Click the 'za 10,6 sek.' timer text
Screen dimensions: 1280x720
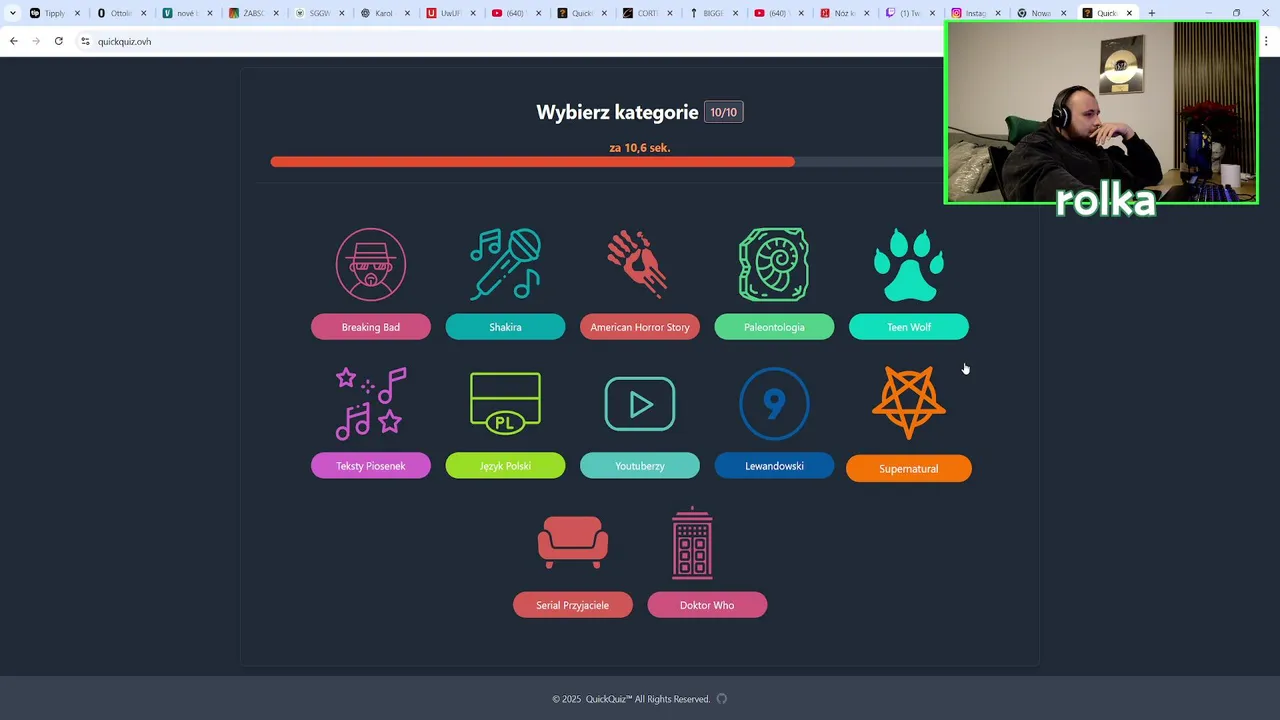point(639,148)
